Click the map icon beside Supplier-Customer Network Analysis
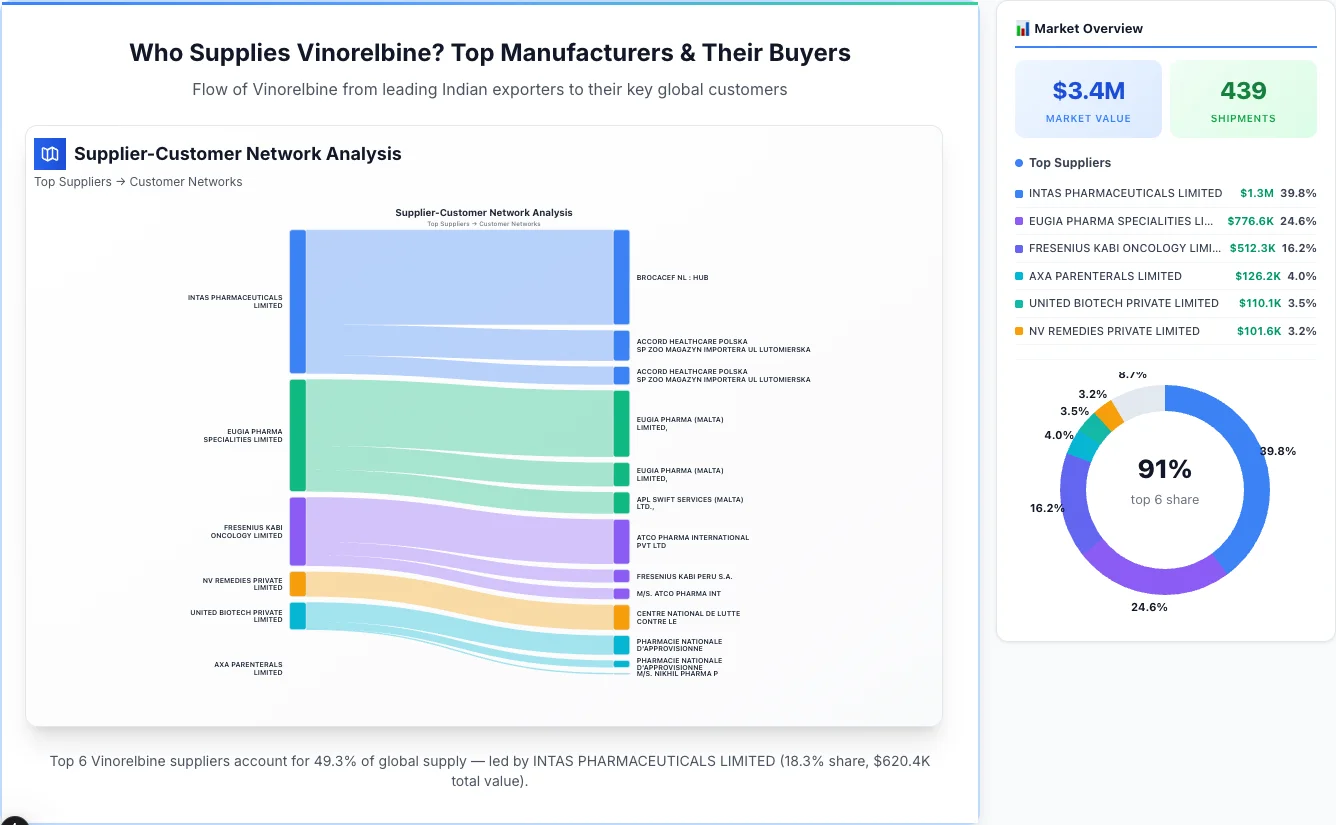1336x825 pixels. pyautogui.click(x=49, y=154)
